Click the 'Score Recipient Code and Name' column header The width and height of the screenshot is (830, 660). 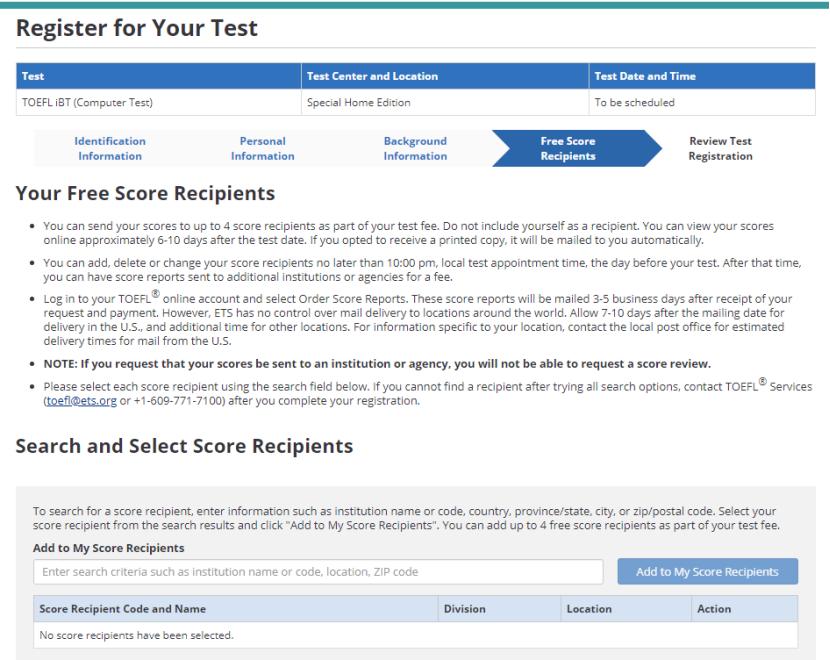(x=236, y=609)
